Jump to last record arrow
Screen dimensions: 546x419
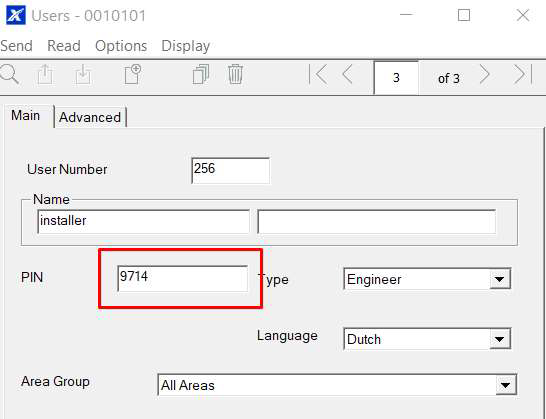[523, 74]
